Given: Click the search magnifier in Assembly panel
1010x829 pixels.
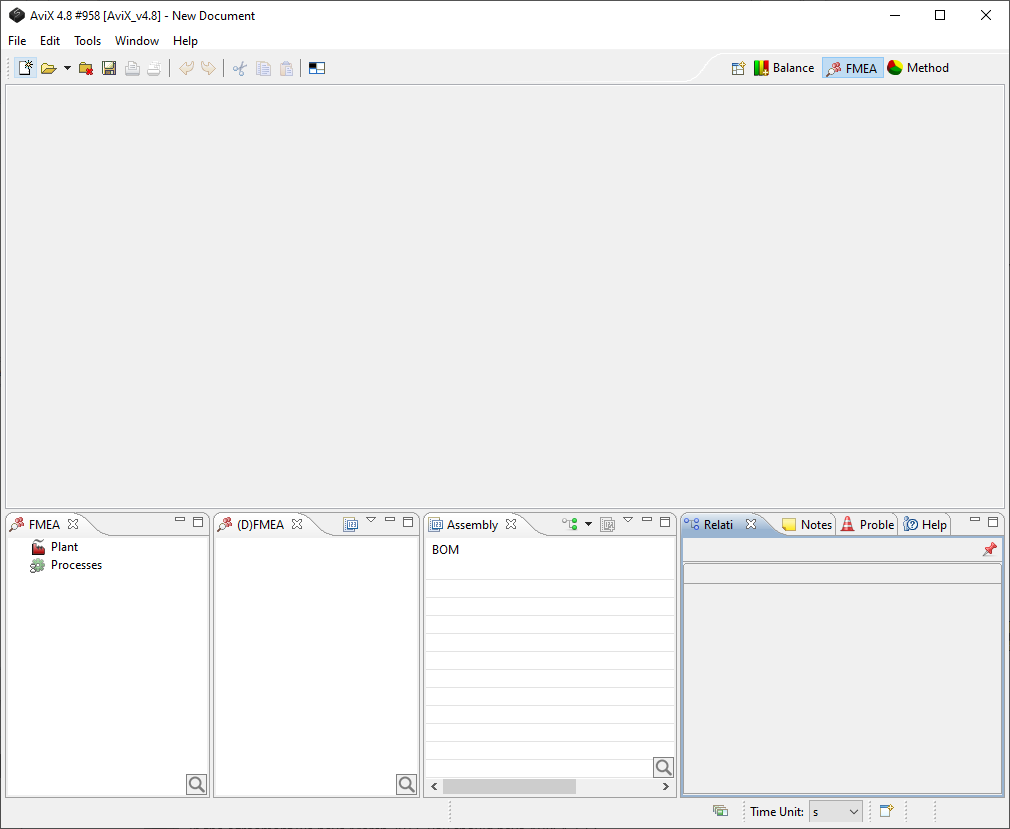Looking at the screenshot, I should coord(664,767).
